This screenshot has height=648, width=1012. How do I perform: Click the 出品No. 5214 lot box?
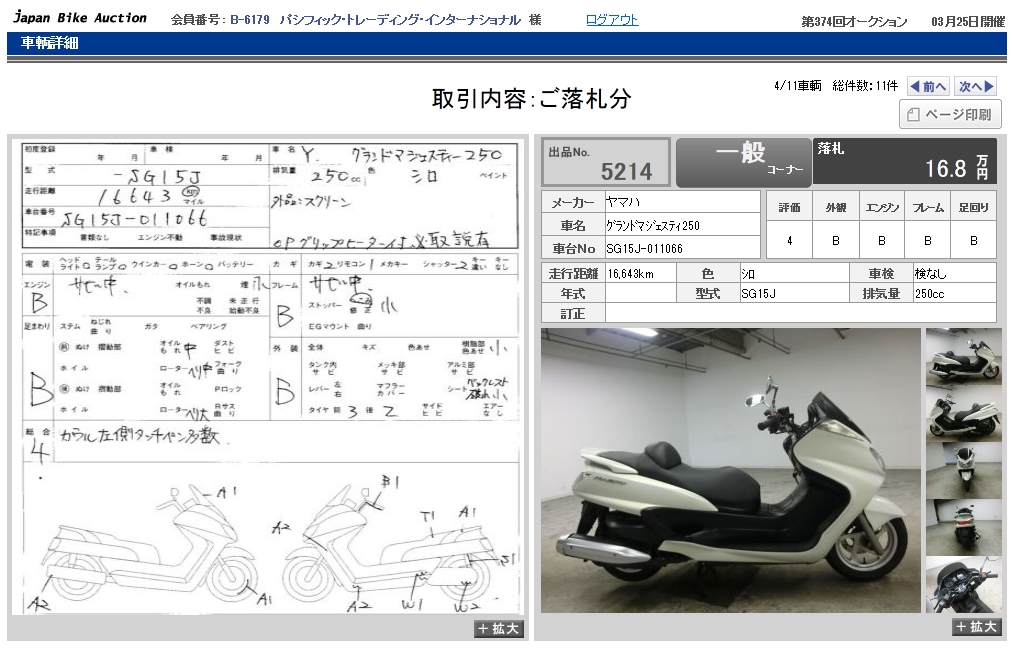click(605, 162)
